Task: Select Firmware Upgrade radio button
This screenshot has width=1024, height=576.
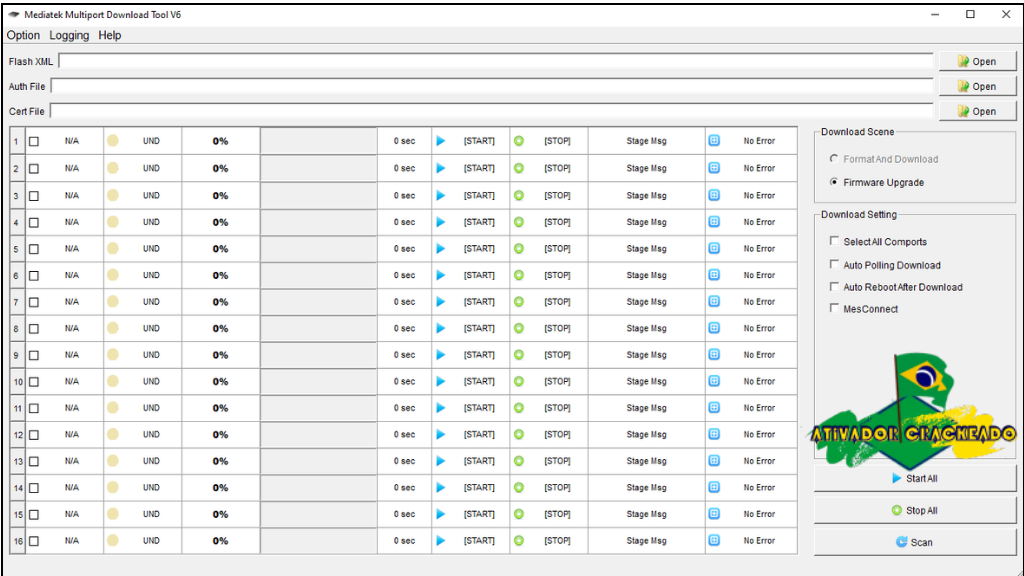Action: point(834,182)
